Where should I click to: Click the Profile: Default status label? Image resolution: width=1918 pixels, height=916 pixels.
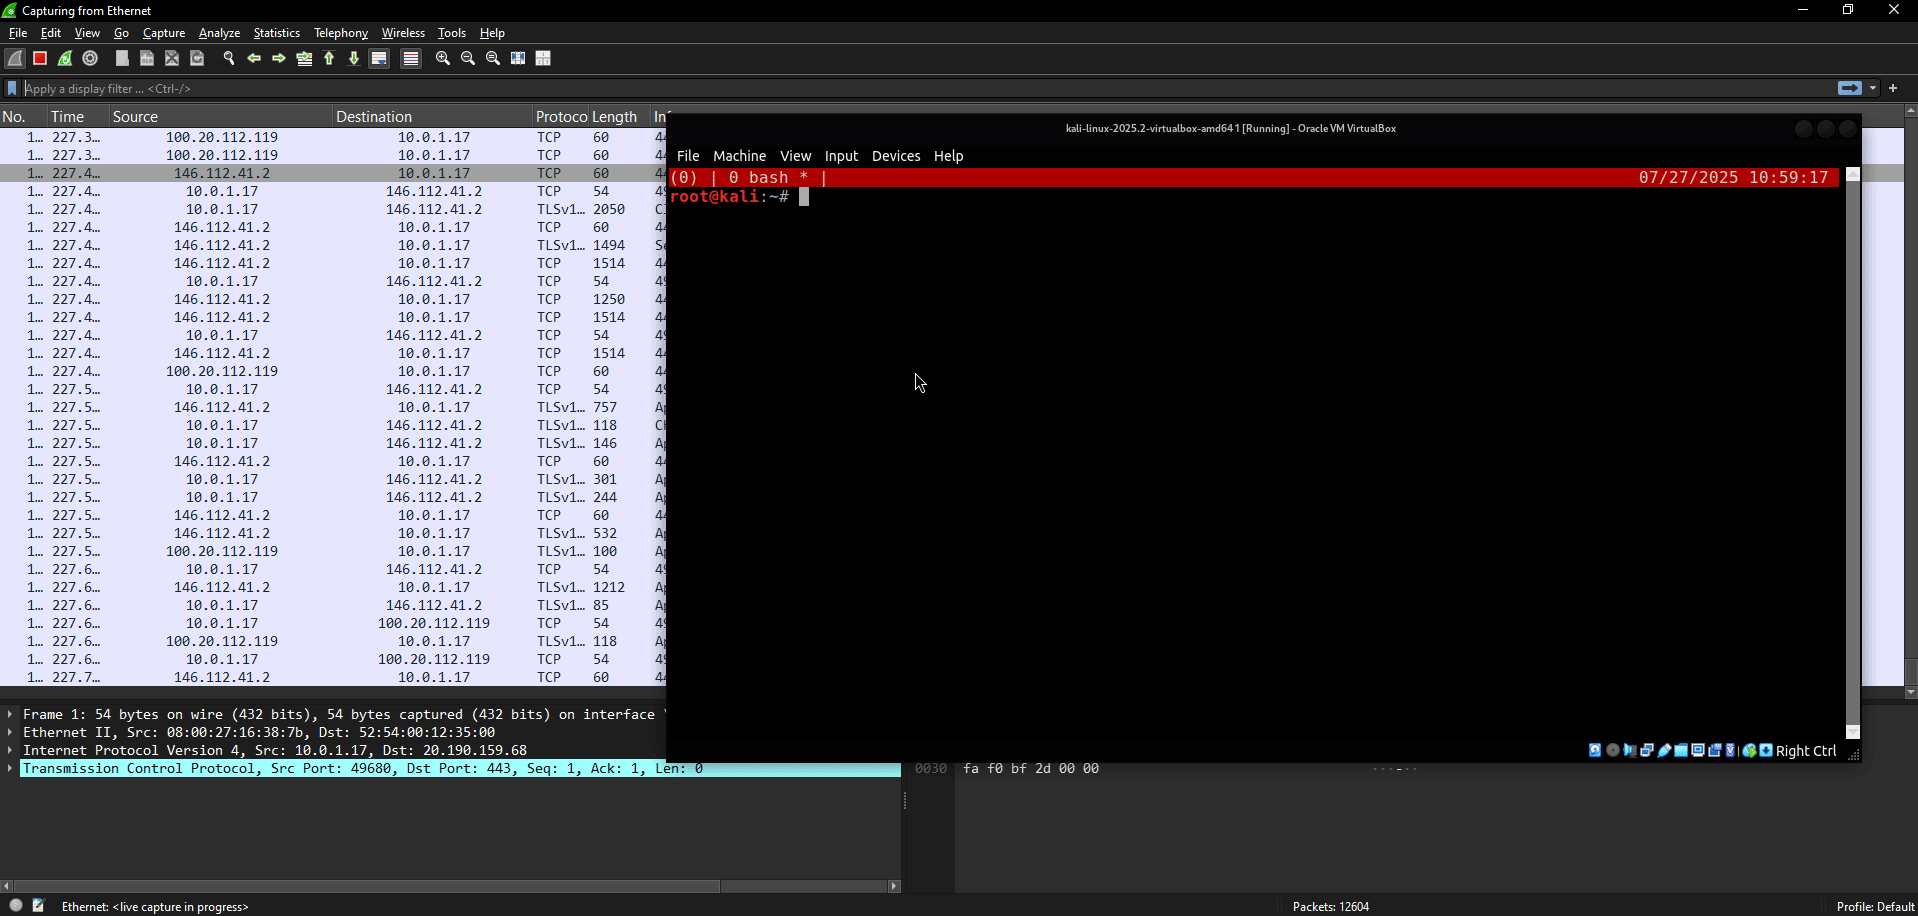pyautogui.click(x=1874, y=907)
